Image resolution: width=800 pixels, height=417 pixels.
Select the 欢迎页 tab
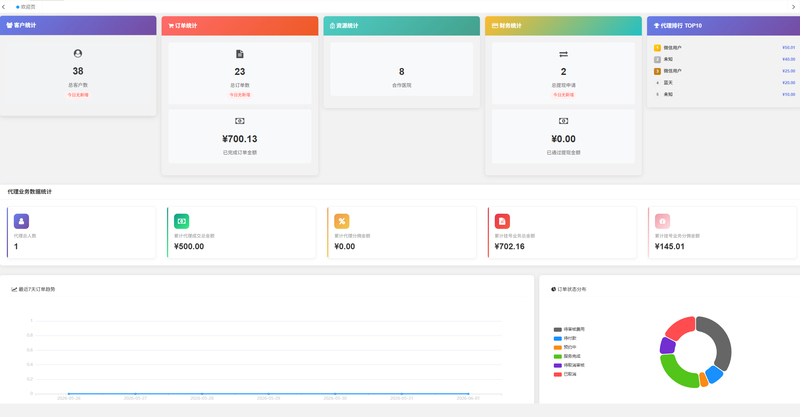pyautogui.click(x=26, y=7)
